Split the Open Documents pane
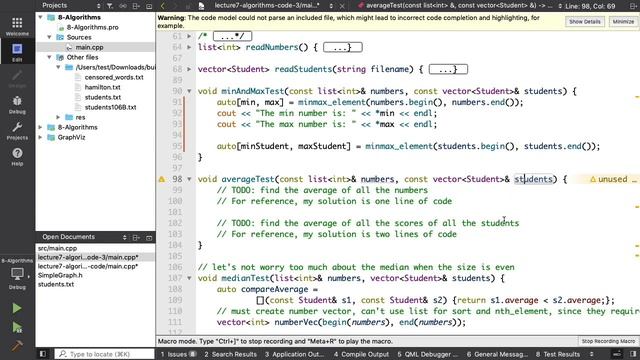Screen dimensions: 640x360 click(136, 237)
